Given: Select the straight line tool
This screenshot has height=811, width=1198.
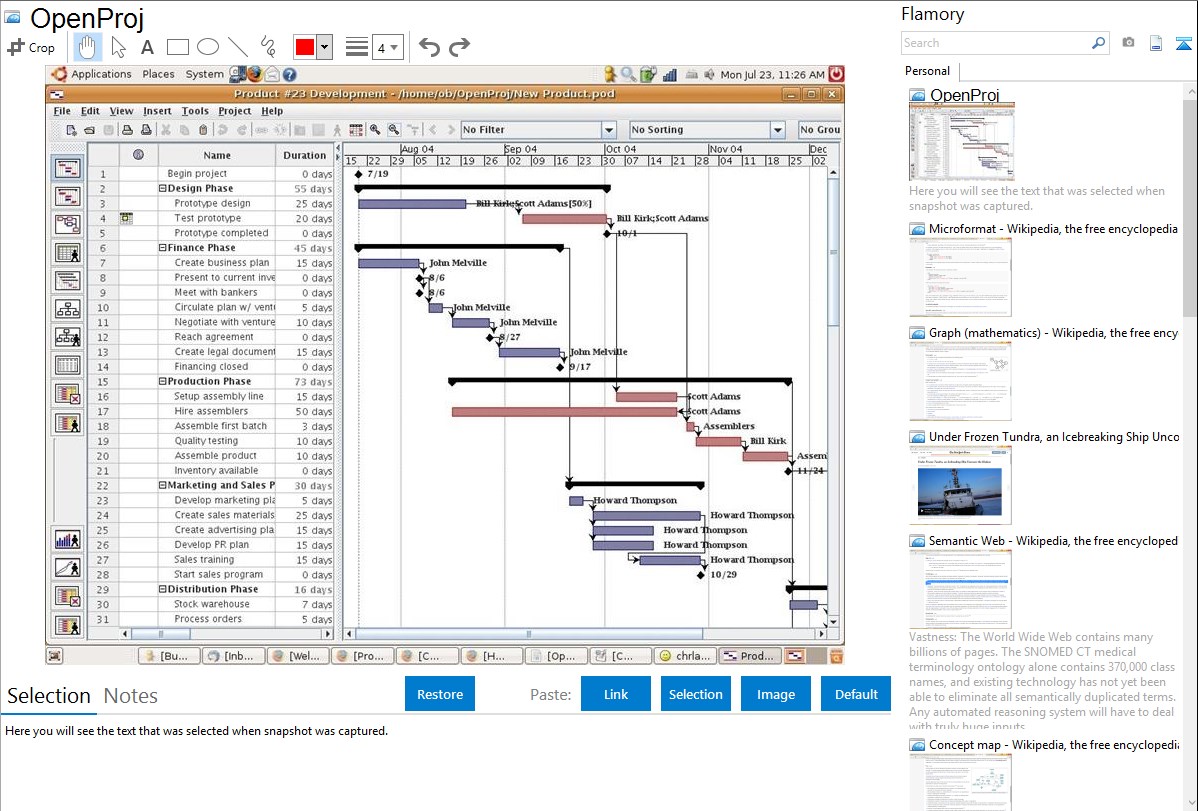Looking at the screenshot, I should (238, 47).
